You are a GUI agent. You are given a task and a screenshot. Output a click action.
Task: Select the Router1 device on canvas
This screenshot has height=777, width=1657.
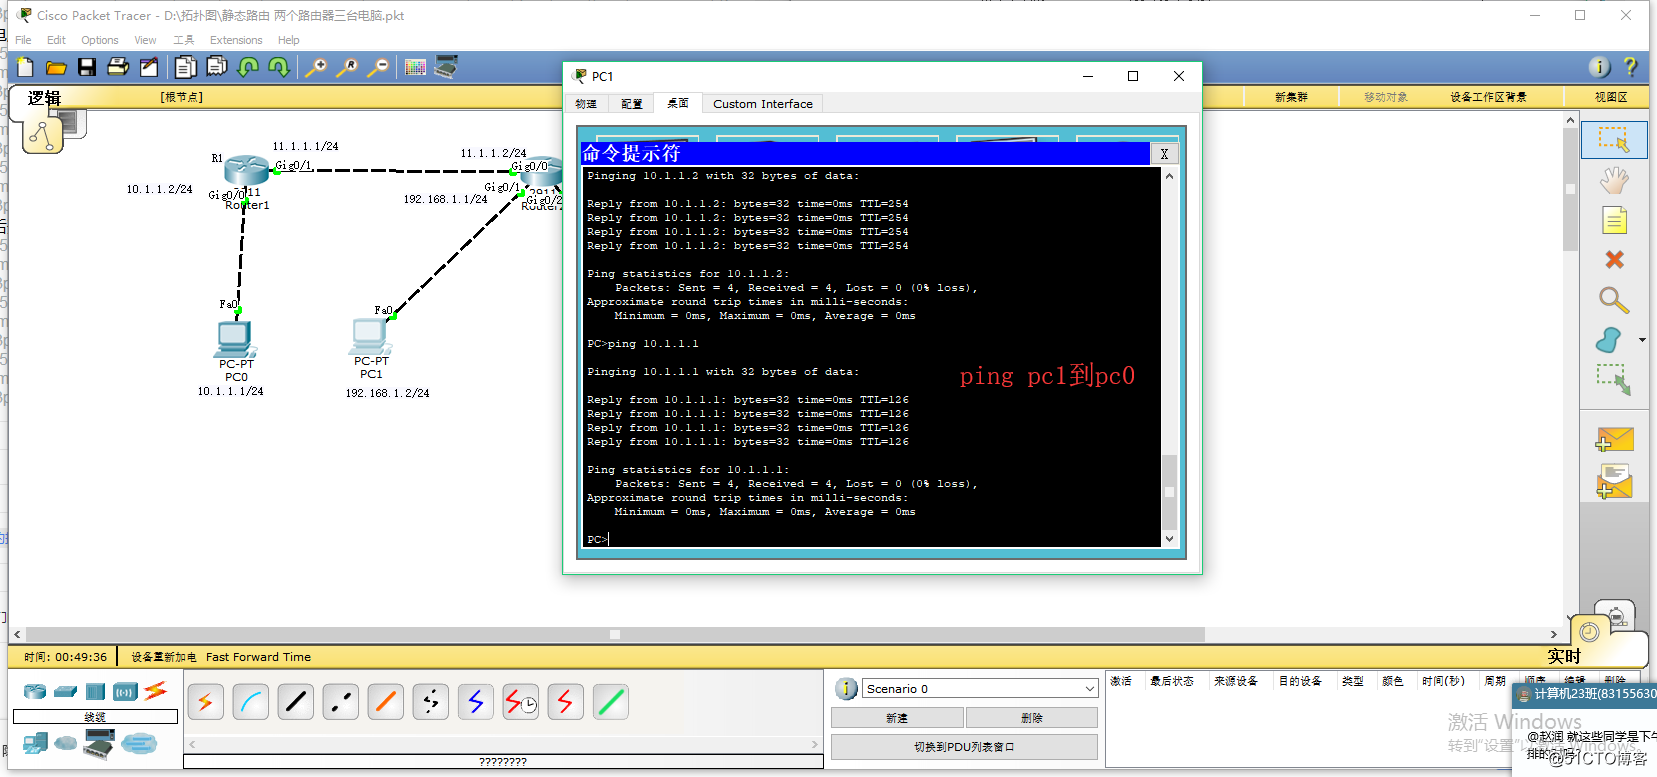coord(246,170)
